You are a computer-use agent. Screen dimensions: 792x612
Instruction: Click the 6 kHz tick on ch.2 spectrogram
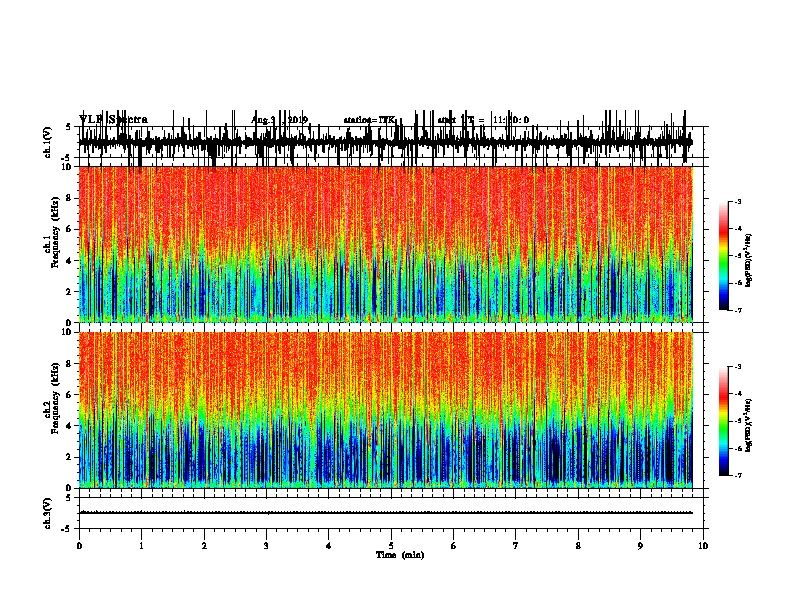tap(69, 395)
